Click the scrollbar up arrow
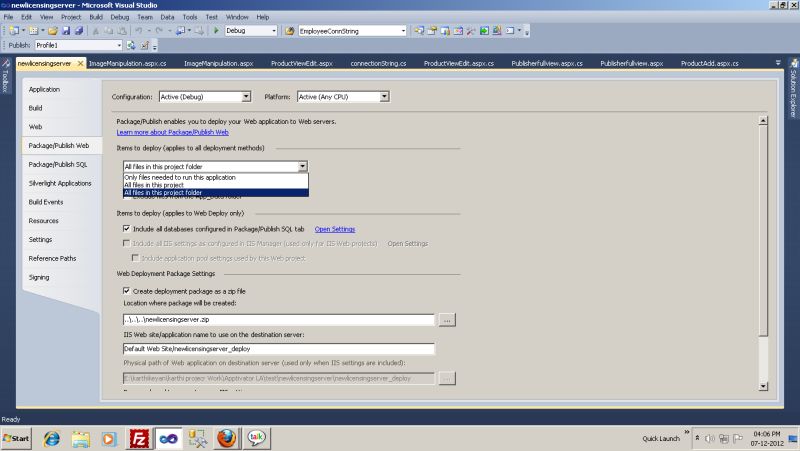 point(763,120)
